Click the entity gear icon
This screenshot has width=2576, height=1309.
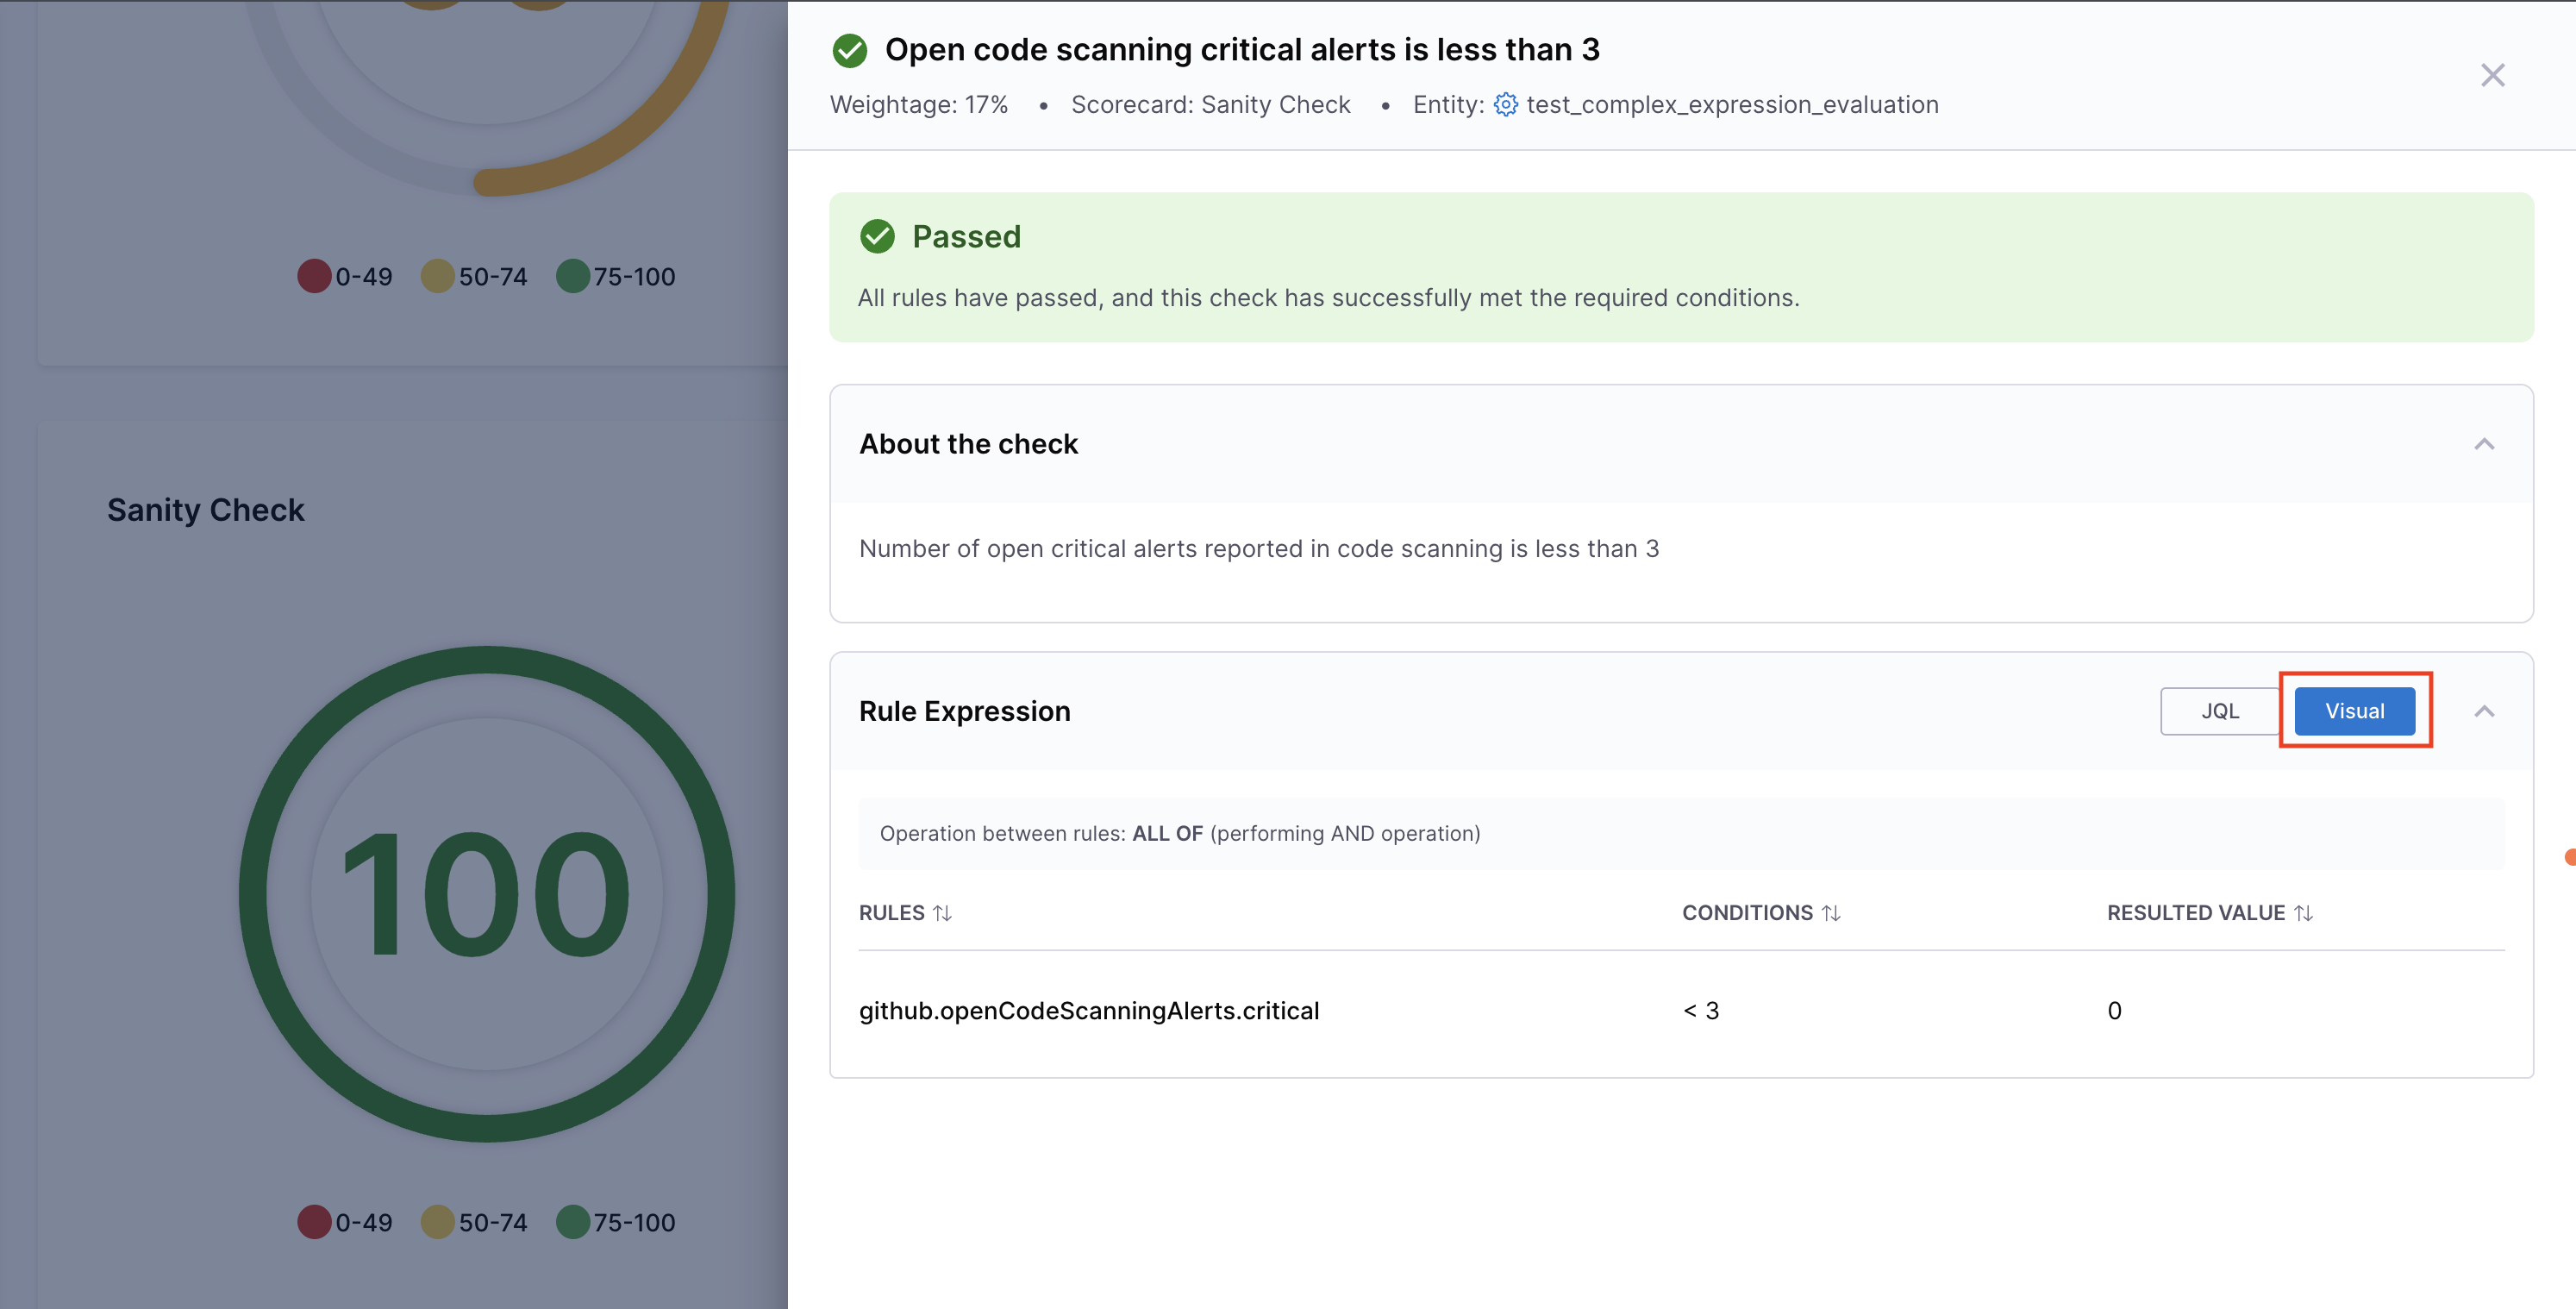1505,105
